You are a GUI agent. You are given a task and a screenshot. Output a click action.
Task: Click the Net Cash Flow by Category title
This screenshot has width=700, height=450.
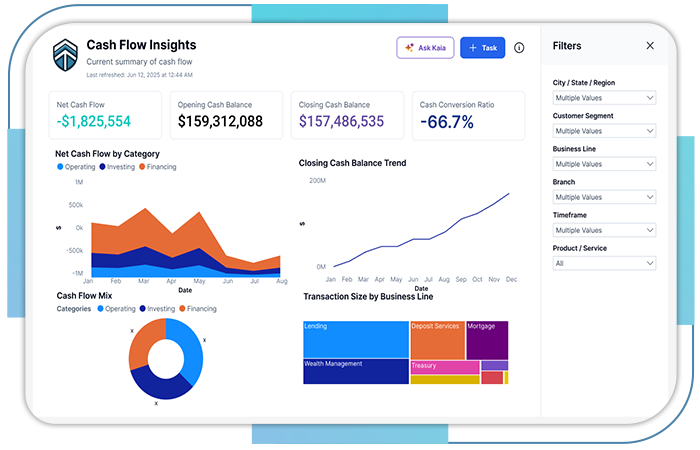click(107, 154)
